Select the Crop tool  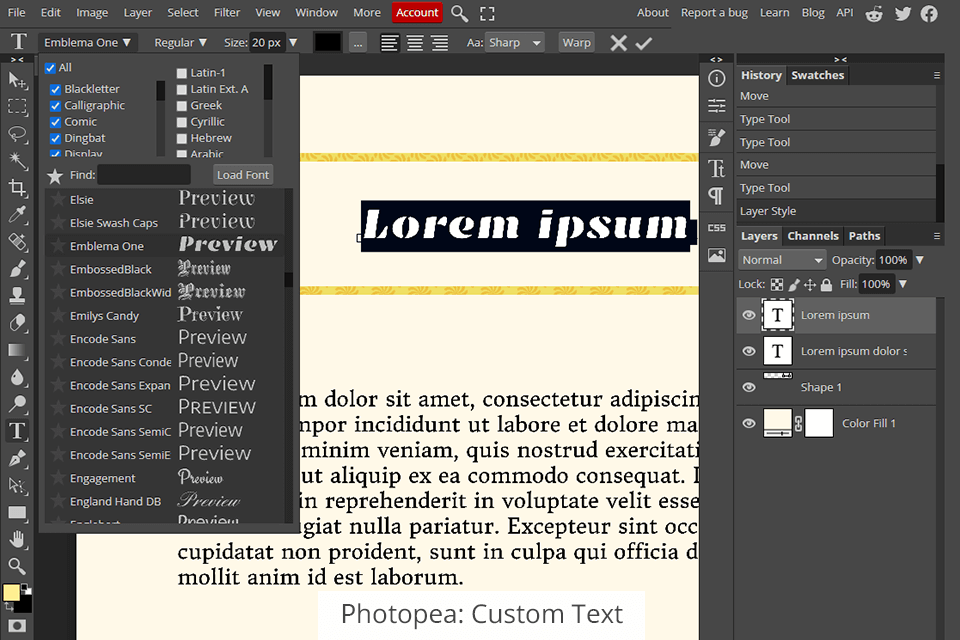17,187
